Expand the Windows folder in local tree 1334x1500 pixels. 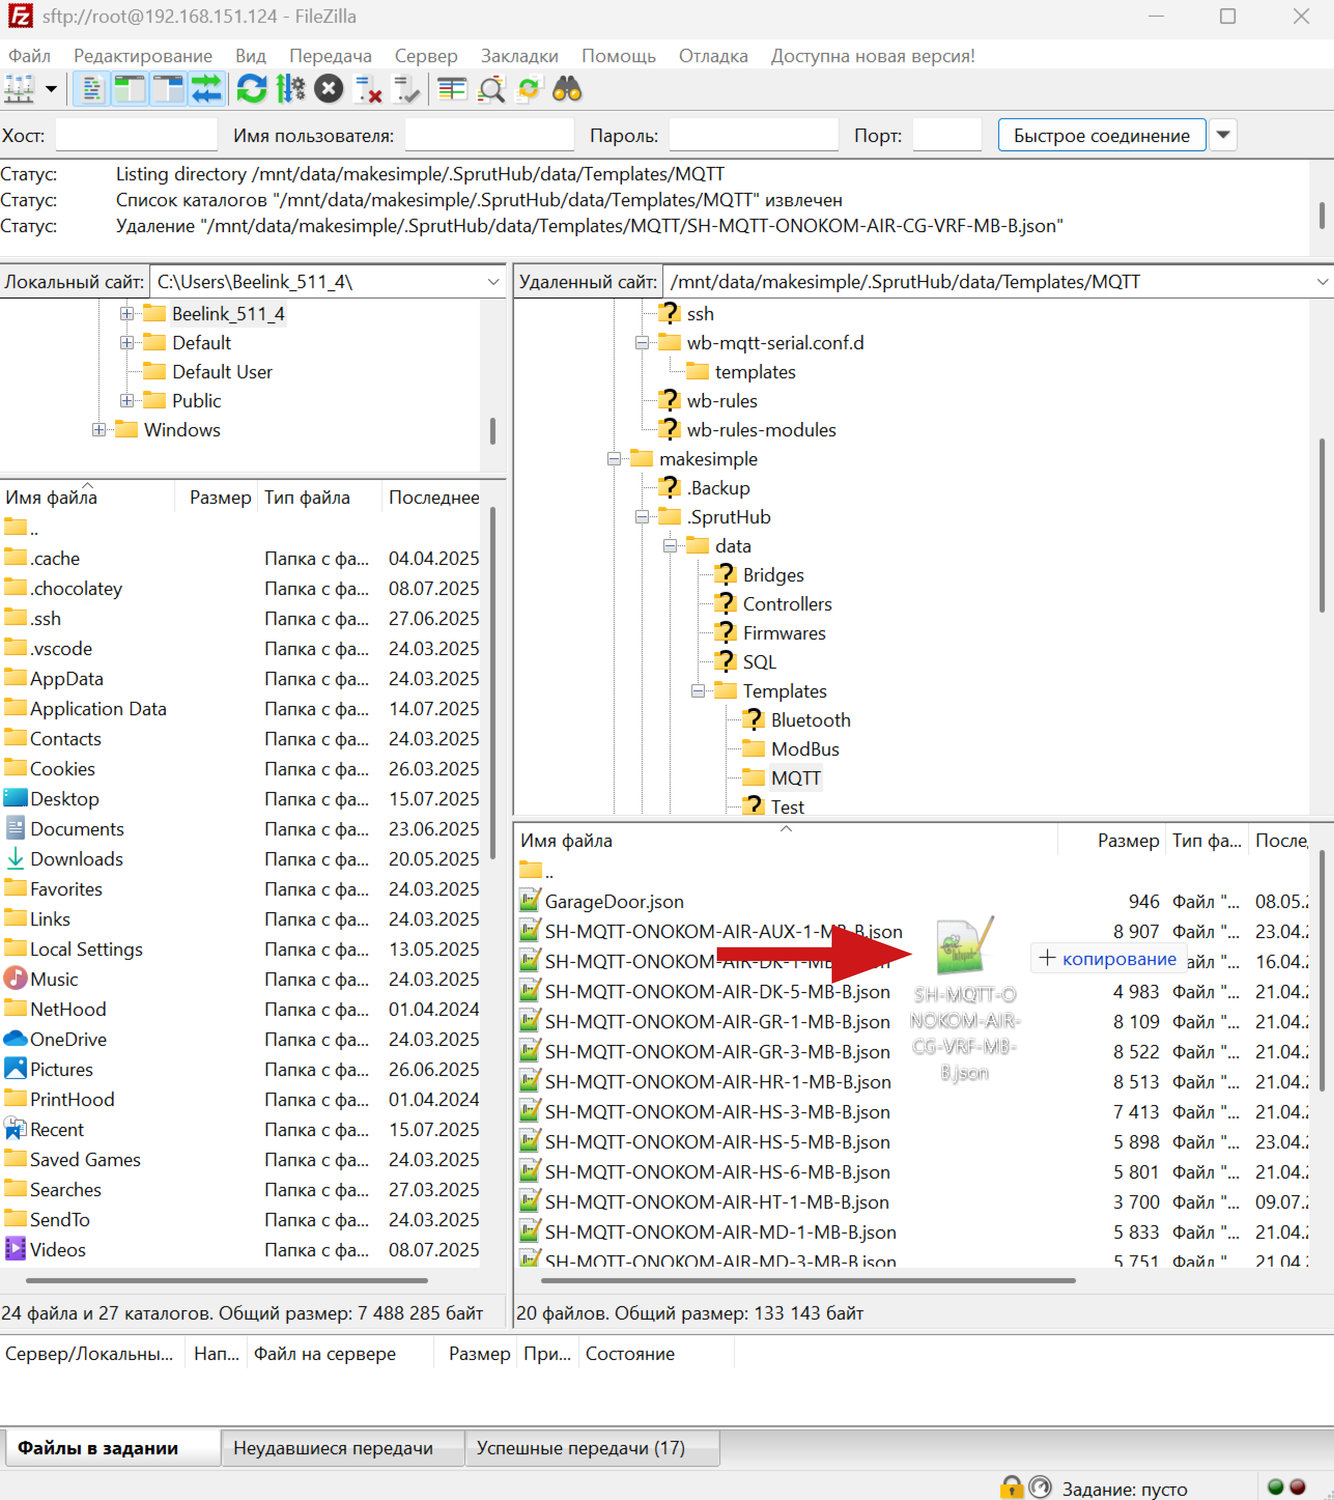(x=99, y=430)
